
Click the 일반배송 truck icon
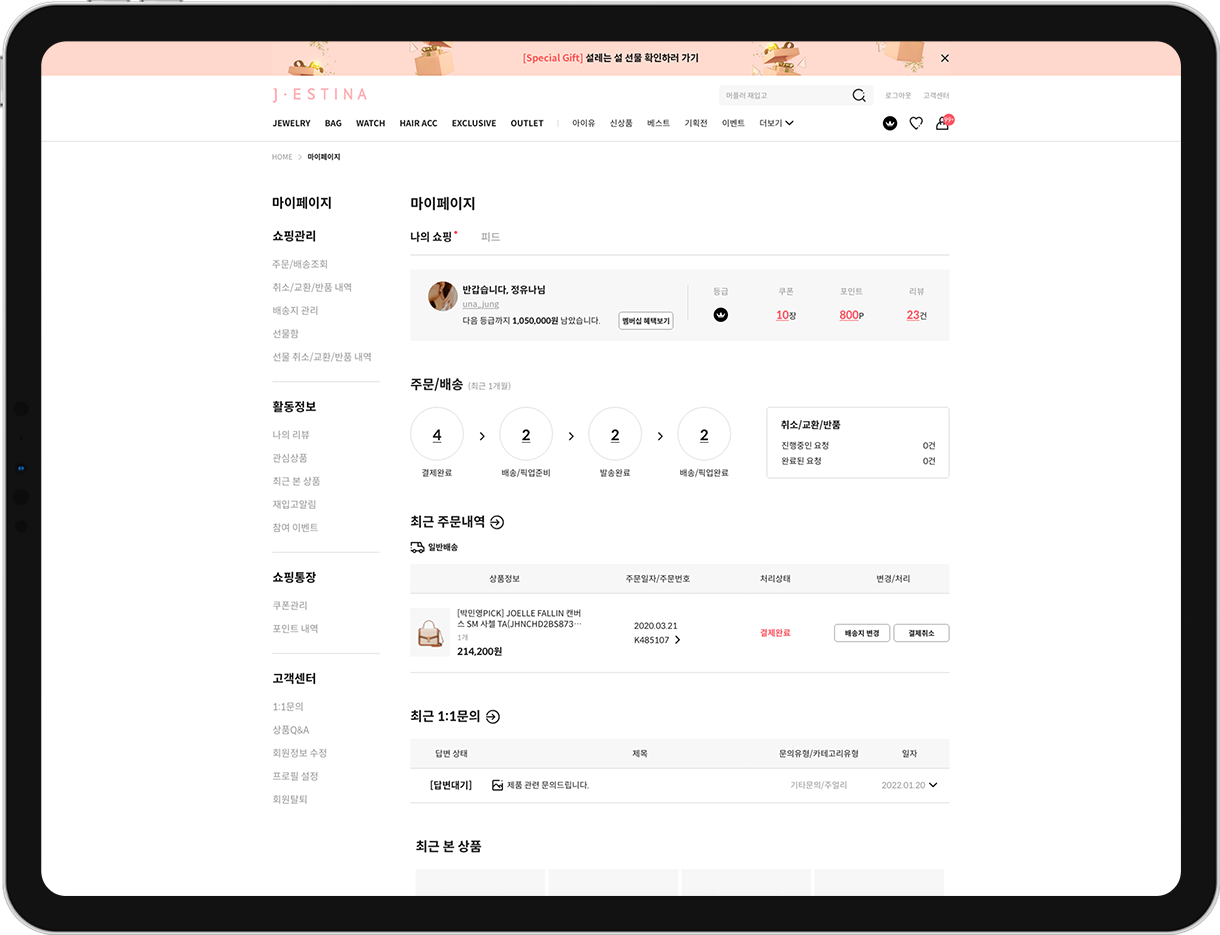tap(417, 547)
